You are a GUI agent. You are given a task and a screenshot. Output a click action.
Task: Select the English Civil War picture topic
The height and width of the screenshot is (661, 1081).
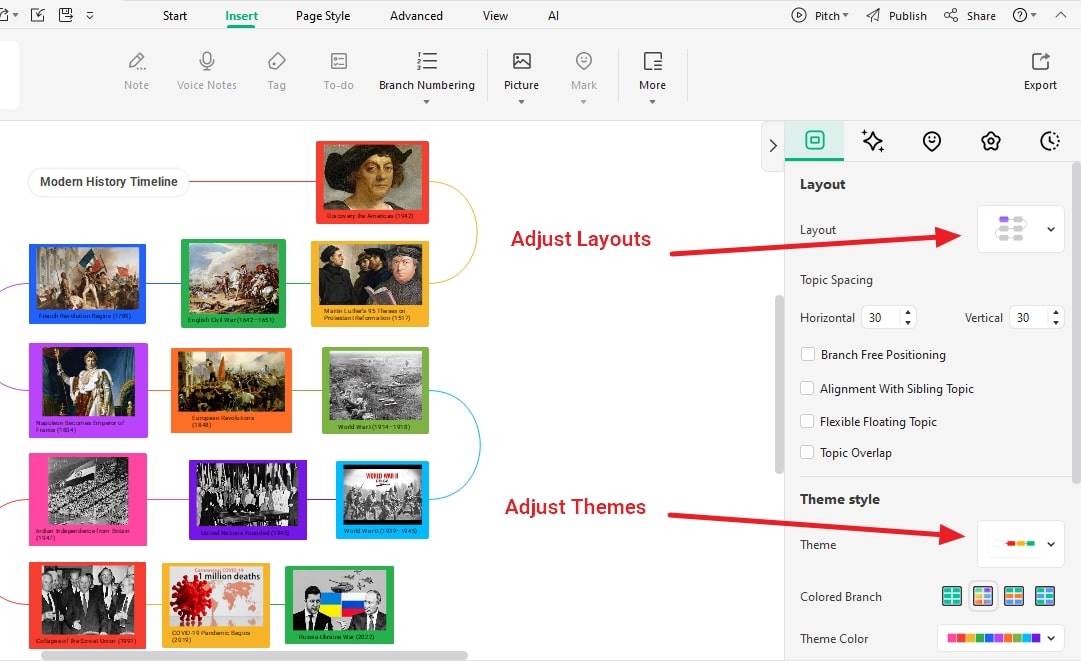click(233, 283)
